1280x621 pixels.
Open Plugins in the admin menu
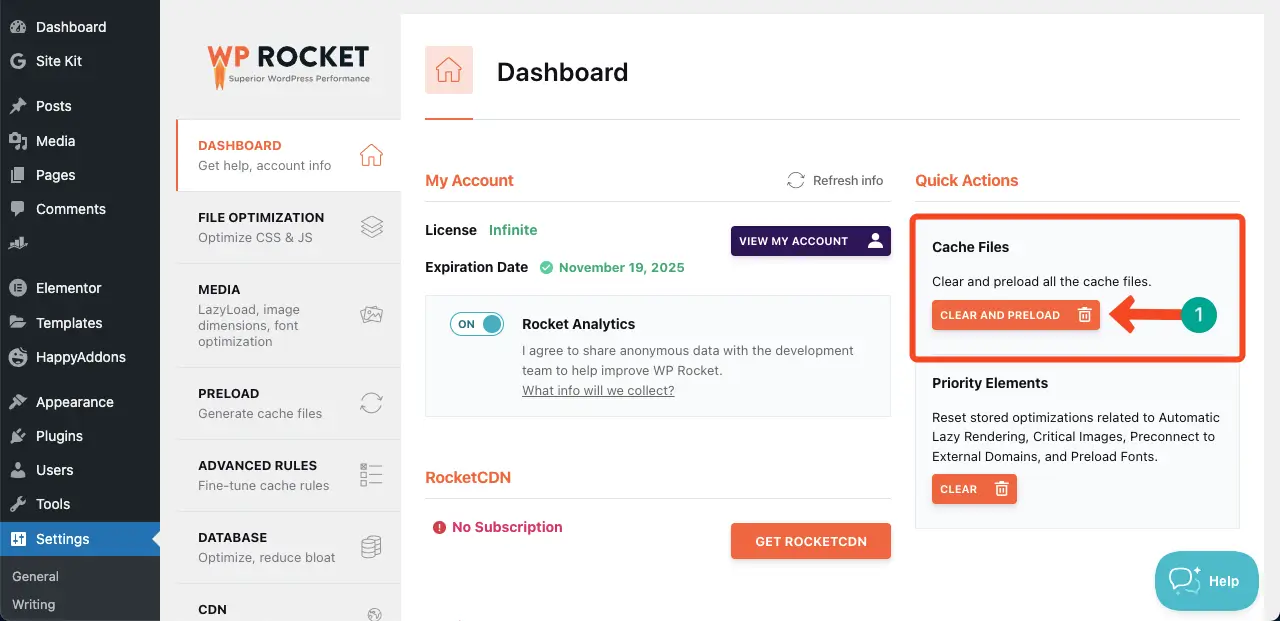click(x=59, y=436)
